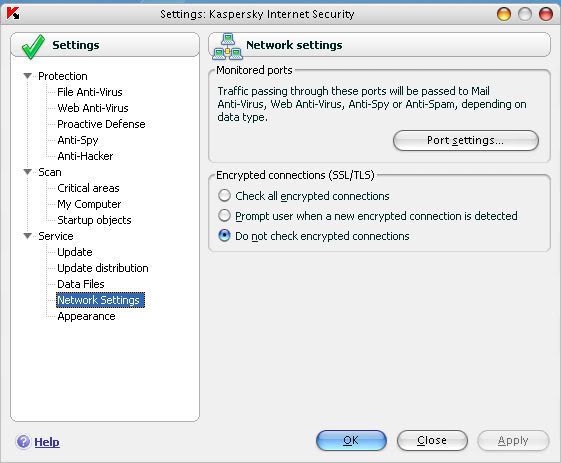561x463 pixels.
Task: Click the orange minimize window button
Action: tap(504, 14)
